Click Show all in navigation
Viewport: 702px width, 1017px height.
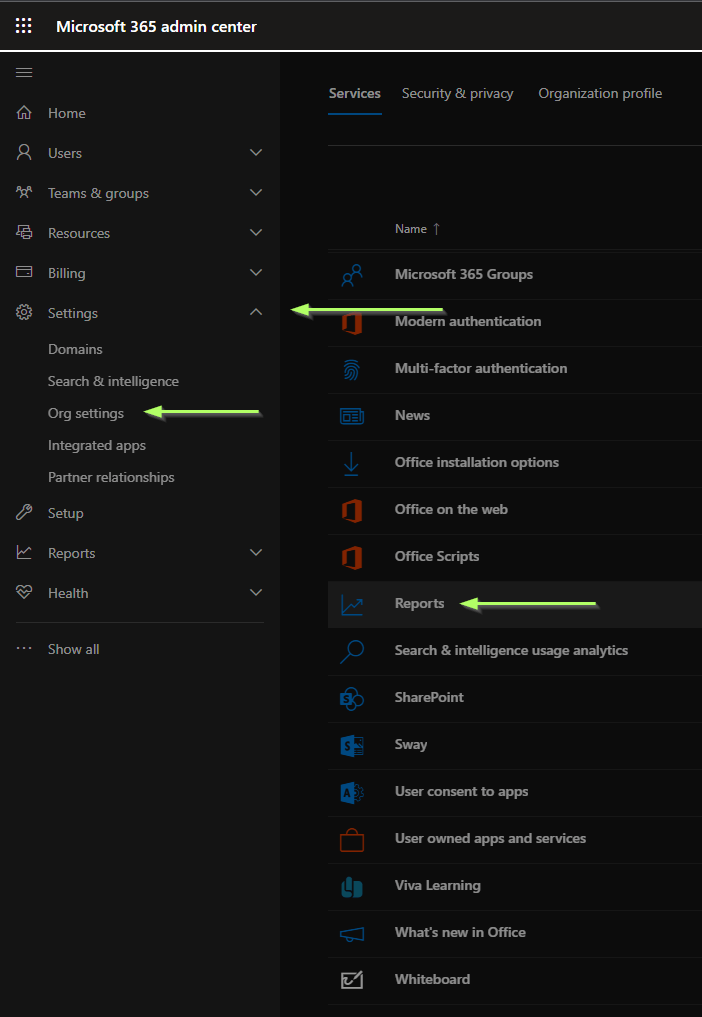[x=73, y=649]
